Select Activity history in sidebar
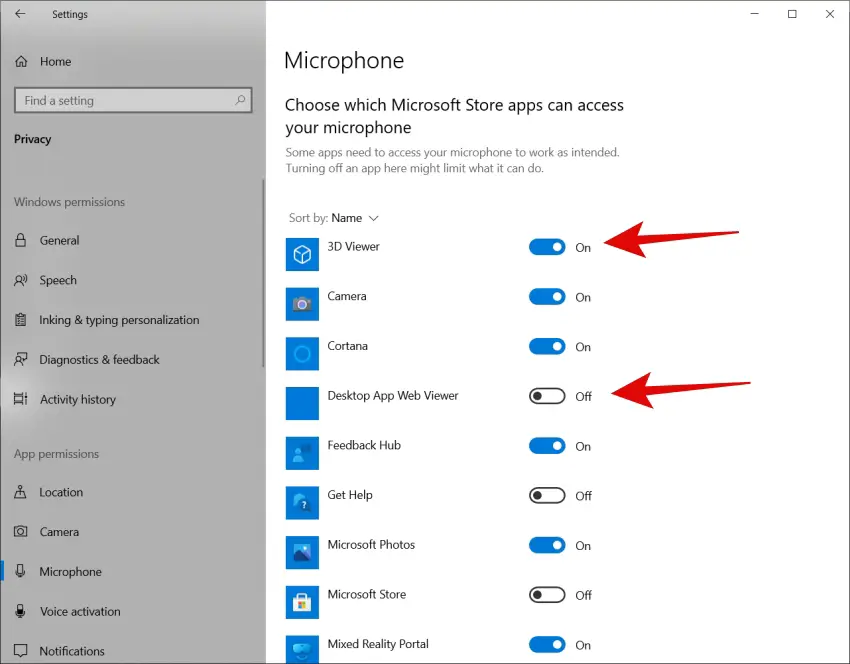 [x=78, y=399]
